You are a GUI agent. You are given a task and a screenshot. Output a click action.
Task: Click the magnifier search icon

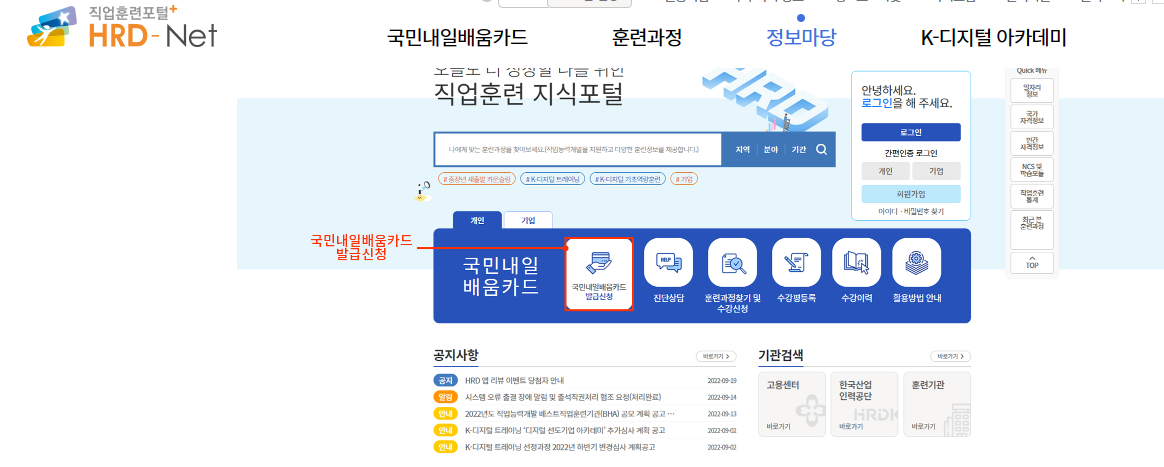[x=821, y=149]
